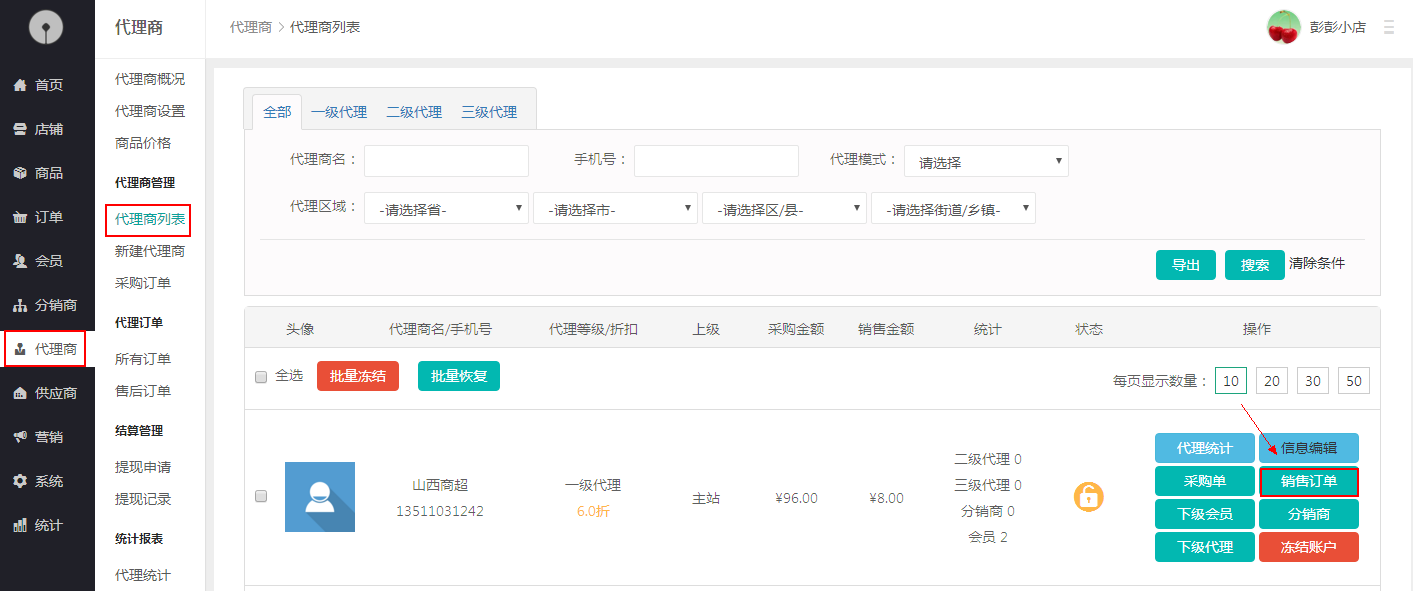Open the agent mode (代理模式) dropdown
This screenshot has width=1413, height=591.
click(985, 162)
